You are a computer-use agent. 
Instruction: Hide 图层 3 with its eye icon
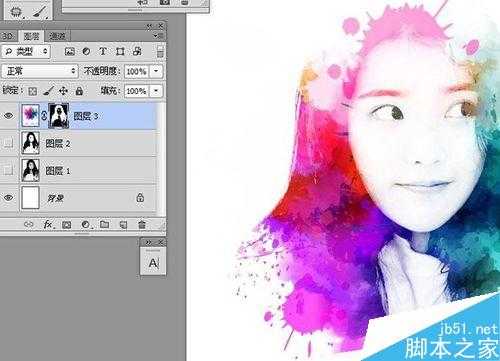click(9, 116)
